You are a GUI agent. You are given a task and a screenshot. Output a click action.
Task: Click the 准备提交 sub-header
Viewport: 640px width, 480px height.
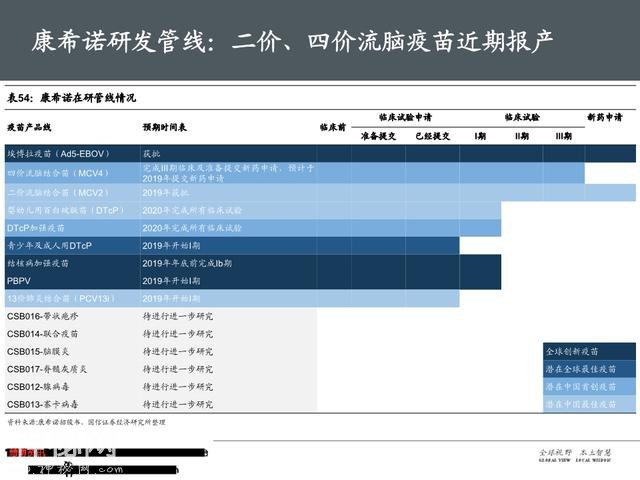(378, 136)
